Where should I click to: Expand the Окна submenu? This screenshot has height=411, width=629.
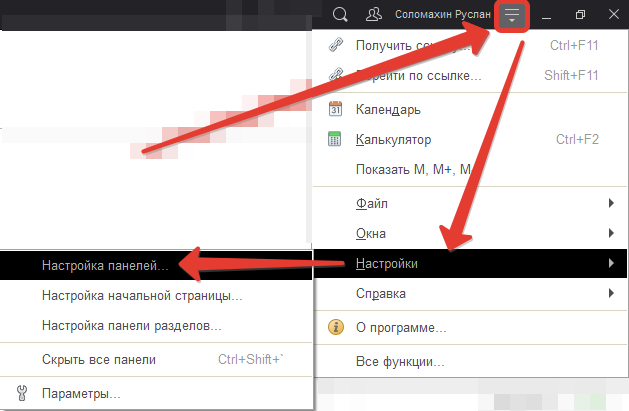coord(470,233)
